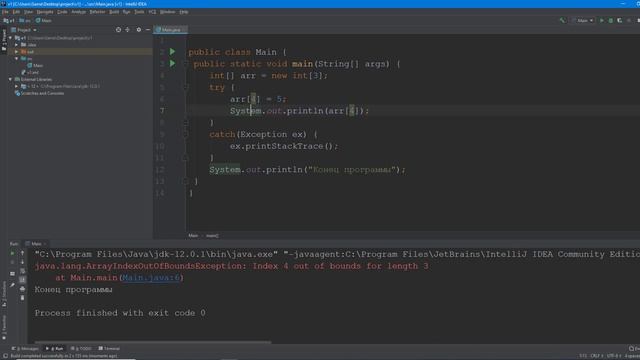Viewport: 640px width, 360px height.
Task: Expand the out folder node
Action: tap(16, 52)
